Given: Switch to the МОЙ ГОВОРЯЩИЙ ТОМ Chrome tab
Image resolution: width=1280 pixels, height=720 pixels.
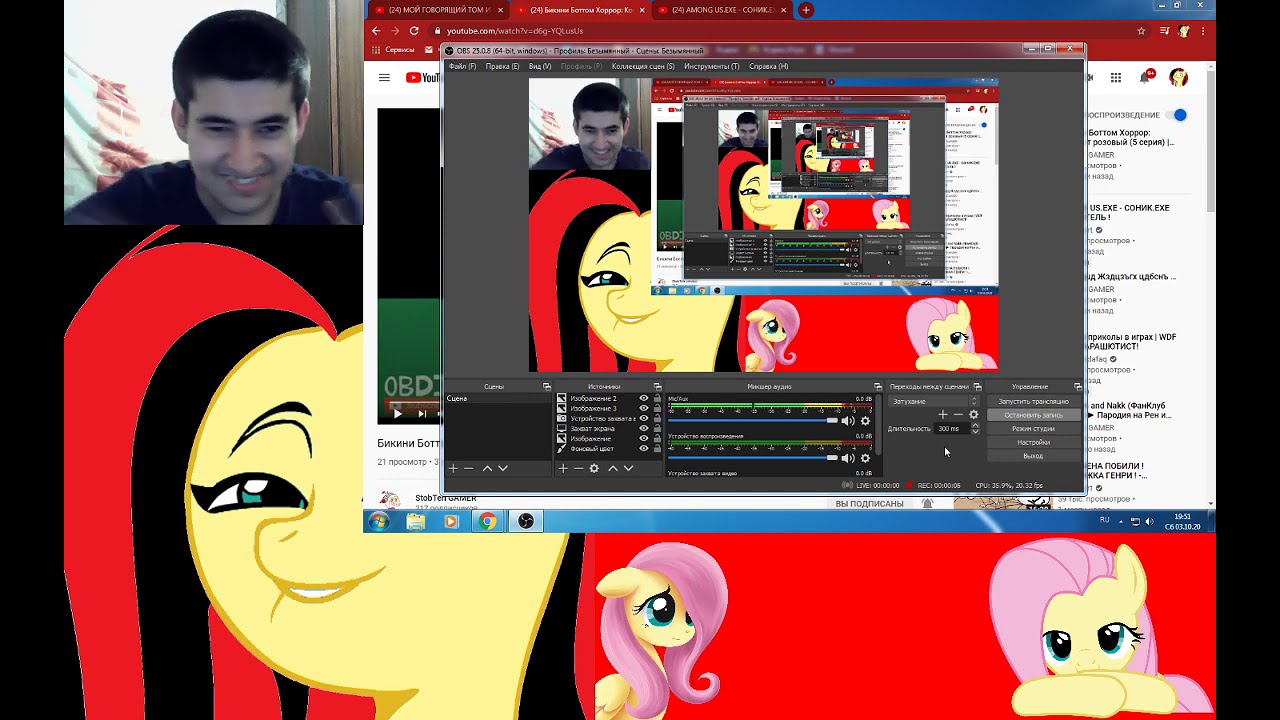Looking at the screenshot, I should coord(438,10).
